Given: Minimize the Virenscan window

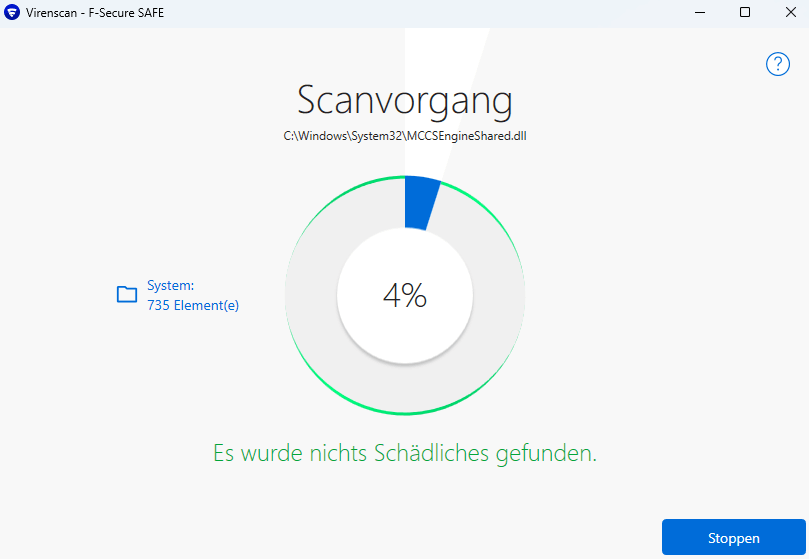Looking at the screenshot, I should tap(700, 12).
